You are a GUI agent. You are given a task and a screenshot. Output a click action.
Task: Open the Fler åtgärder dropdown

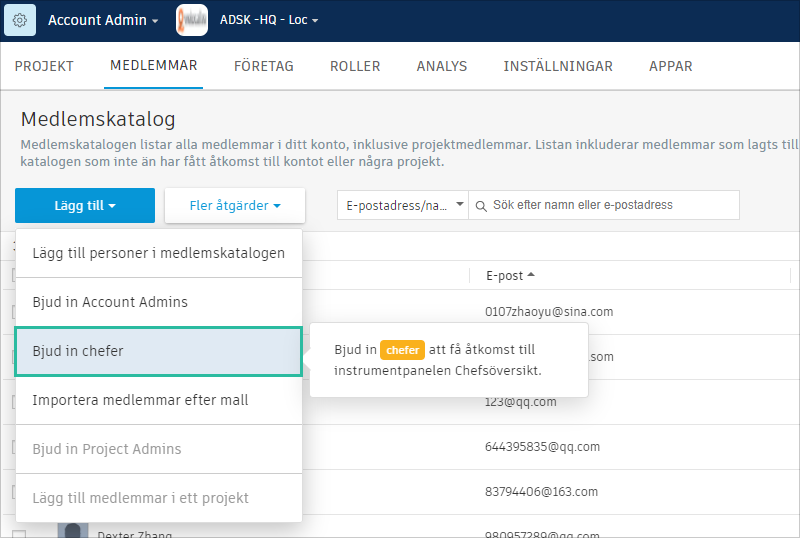[x=235, y=205]
